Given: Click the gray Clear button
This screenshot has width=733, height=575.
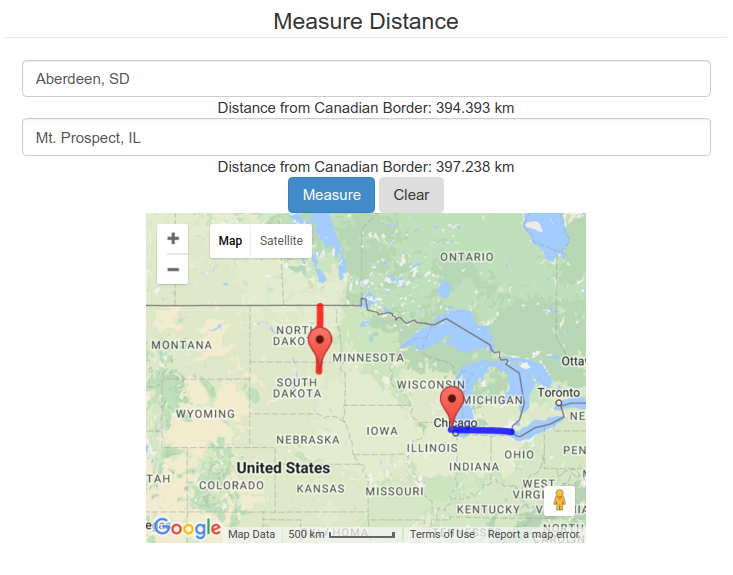Looking at the screenshot, I should [x=411, y=195].
